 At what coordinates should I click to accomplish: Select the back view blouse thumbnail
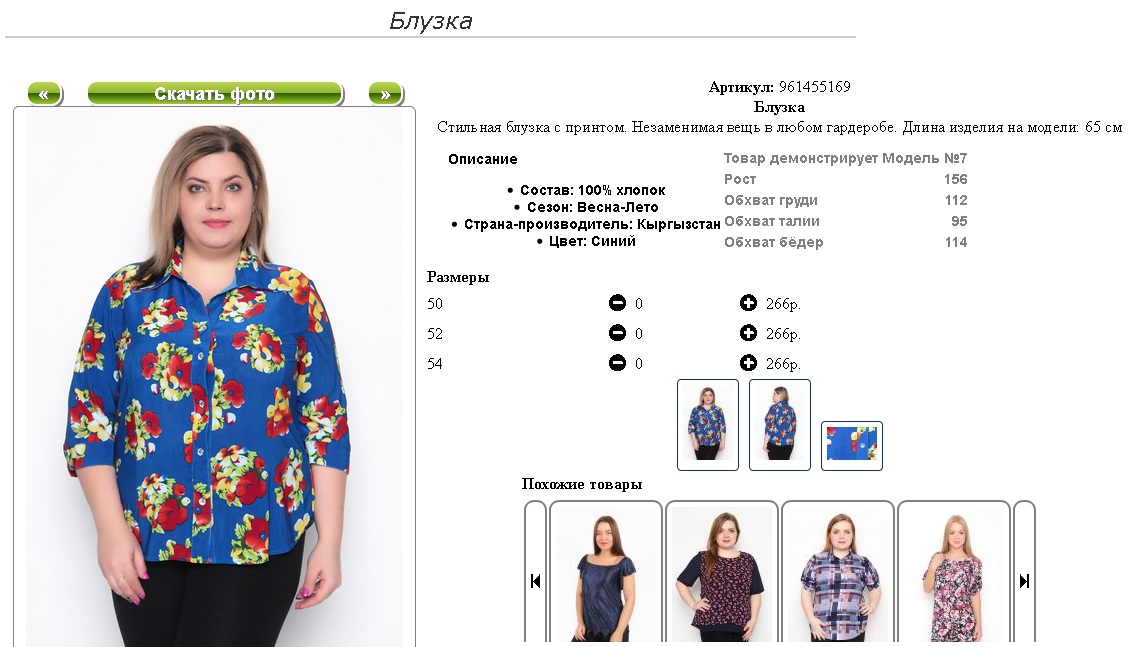[780, 425]
